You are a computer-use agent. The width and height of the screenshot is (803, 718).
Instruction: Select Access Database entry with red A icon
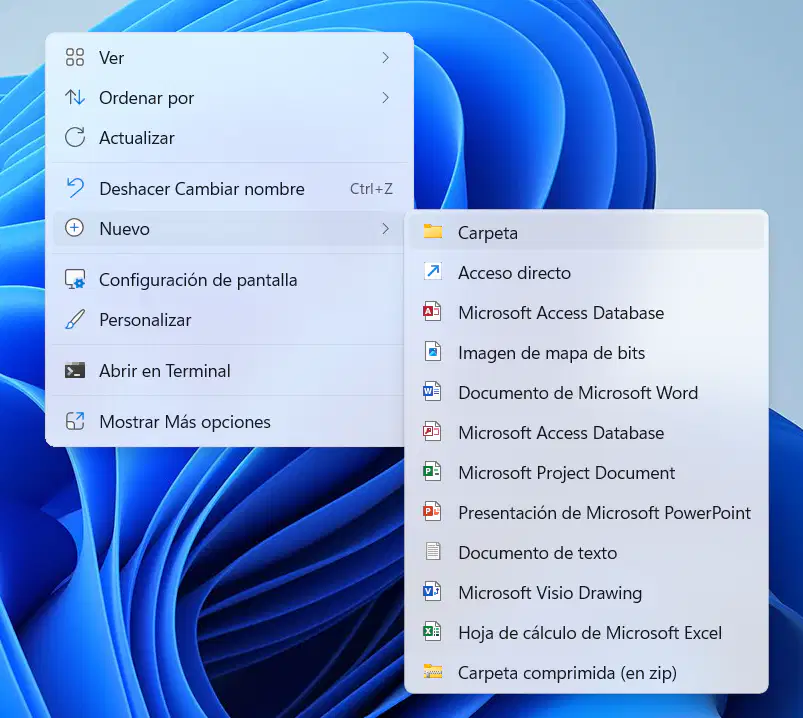tap(588, 312)
